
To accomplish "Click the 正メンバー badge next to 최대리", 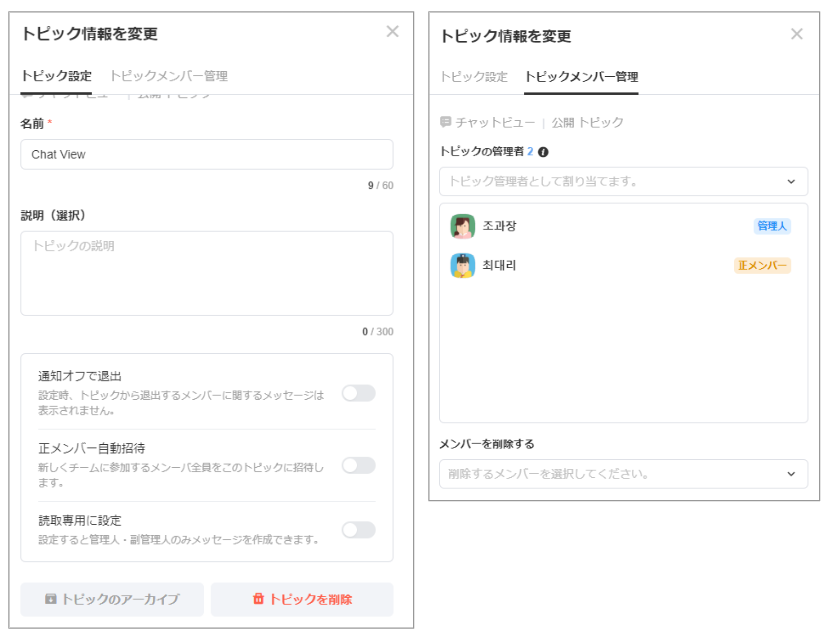I will 762,266.
